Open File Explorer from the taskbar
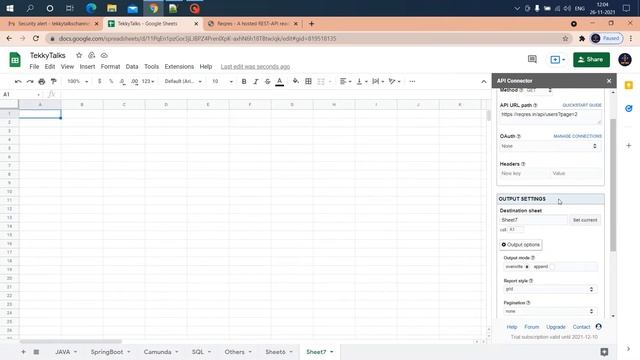 click(x=111, y=8)
